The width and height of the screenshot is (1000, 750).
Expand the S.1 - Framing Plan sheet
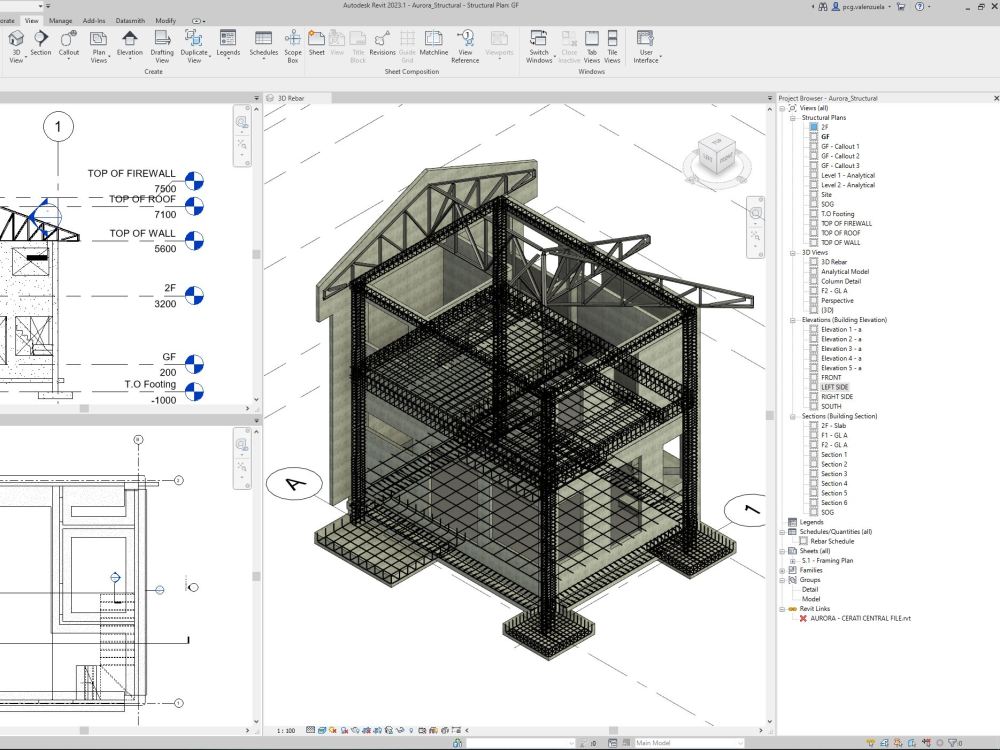click(x=793, y=561)
